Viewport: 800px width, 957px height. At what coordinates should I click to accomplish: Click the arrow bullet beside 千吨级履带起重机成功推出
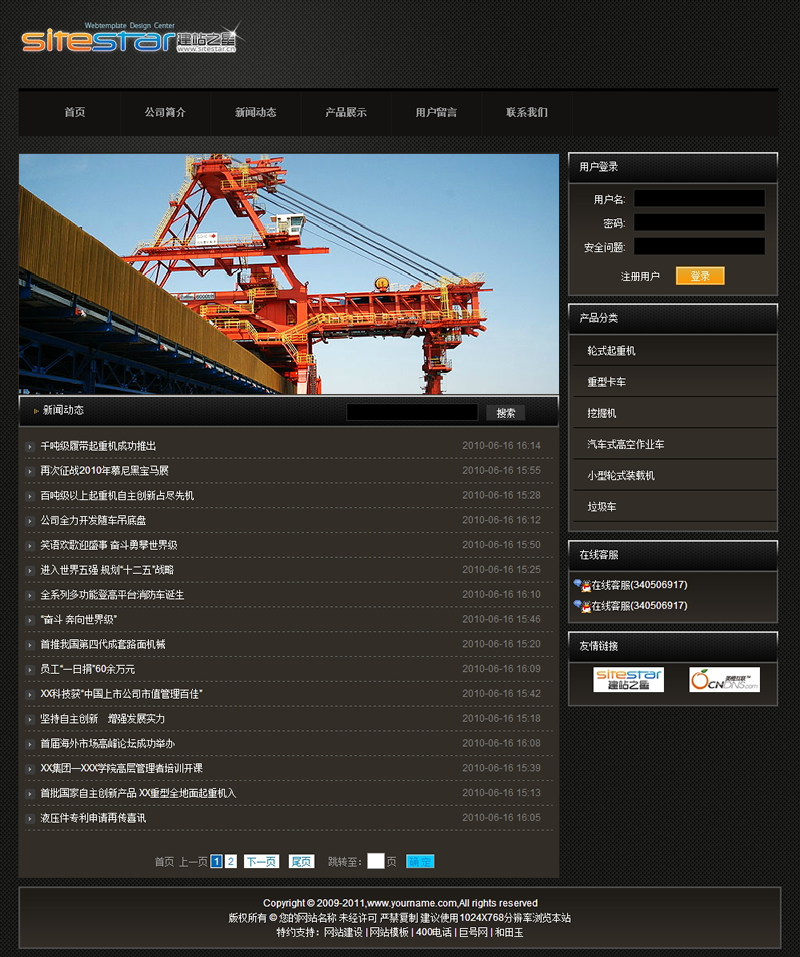[30, 446]
